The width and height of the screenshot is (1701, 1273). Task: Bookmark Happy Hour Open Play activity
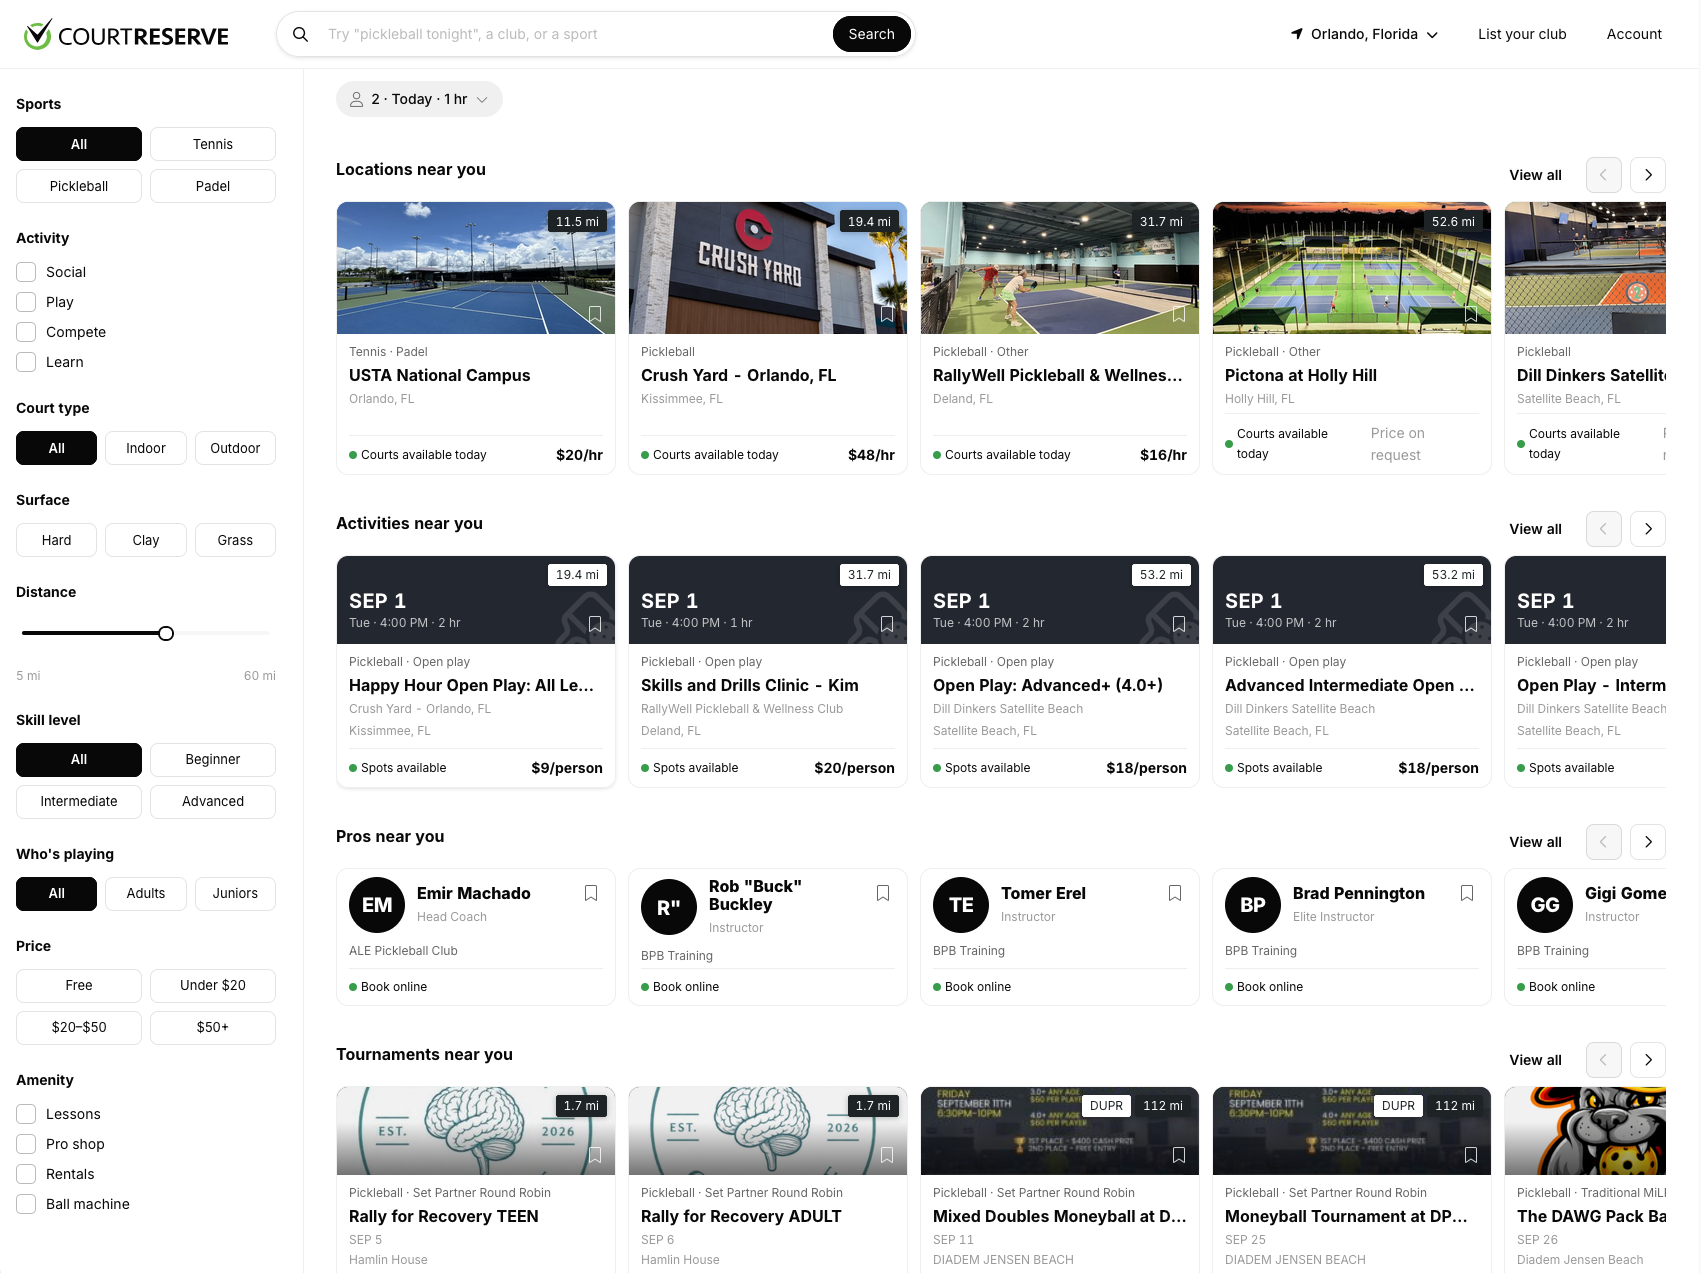click(595, 624)
